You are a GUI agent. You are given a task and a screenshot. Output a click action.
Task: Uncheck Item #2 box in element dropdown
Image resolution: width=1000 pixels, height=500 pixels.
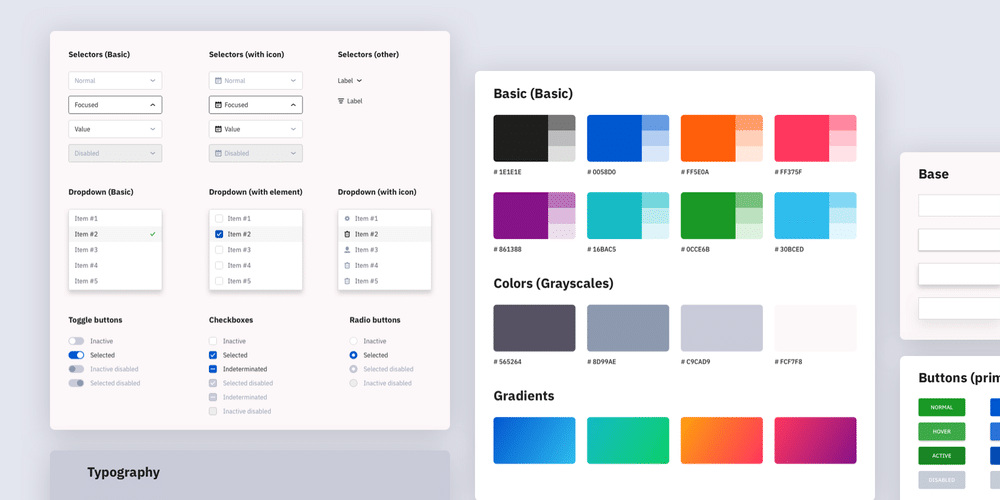click(x=219, y=234)
